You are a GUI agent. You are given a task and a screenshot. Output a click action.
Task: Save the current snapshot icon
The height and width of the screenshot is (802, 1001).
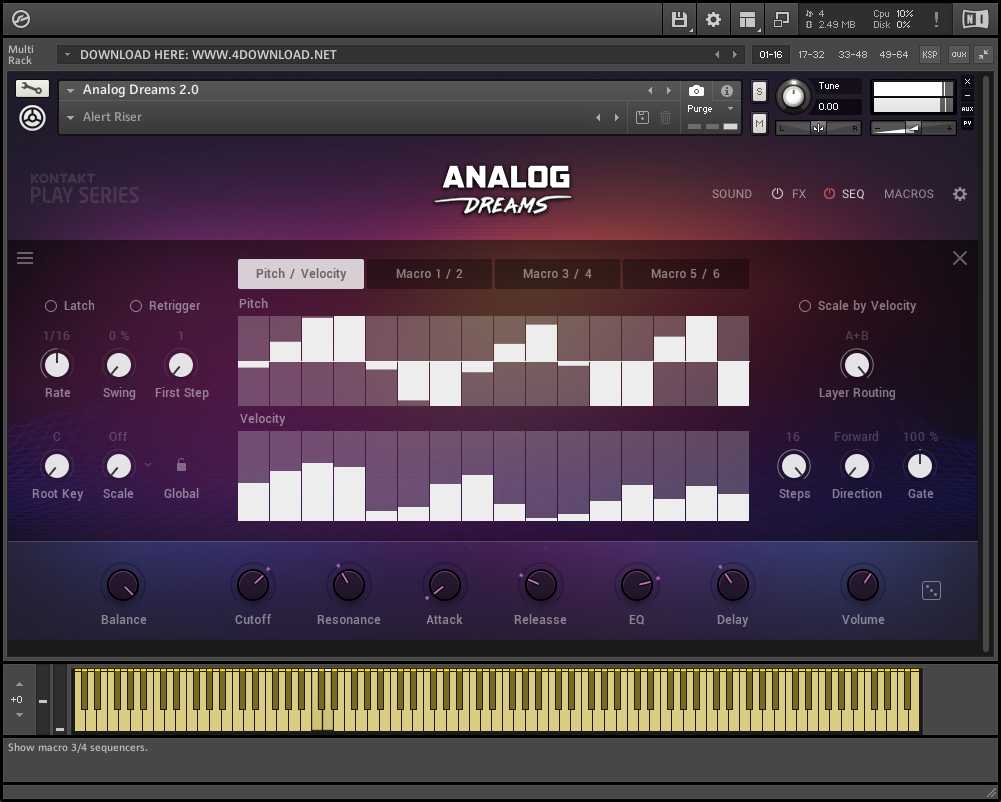pyautogui.click(x=642, y=117)
